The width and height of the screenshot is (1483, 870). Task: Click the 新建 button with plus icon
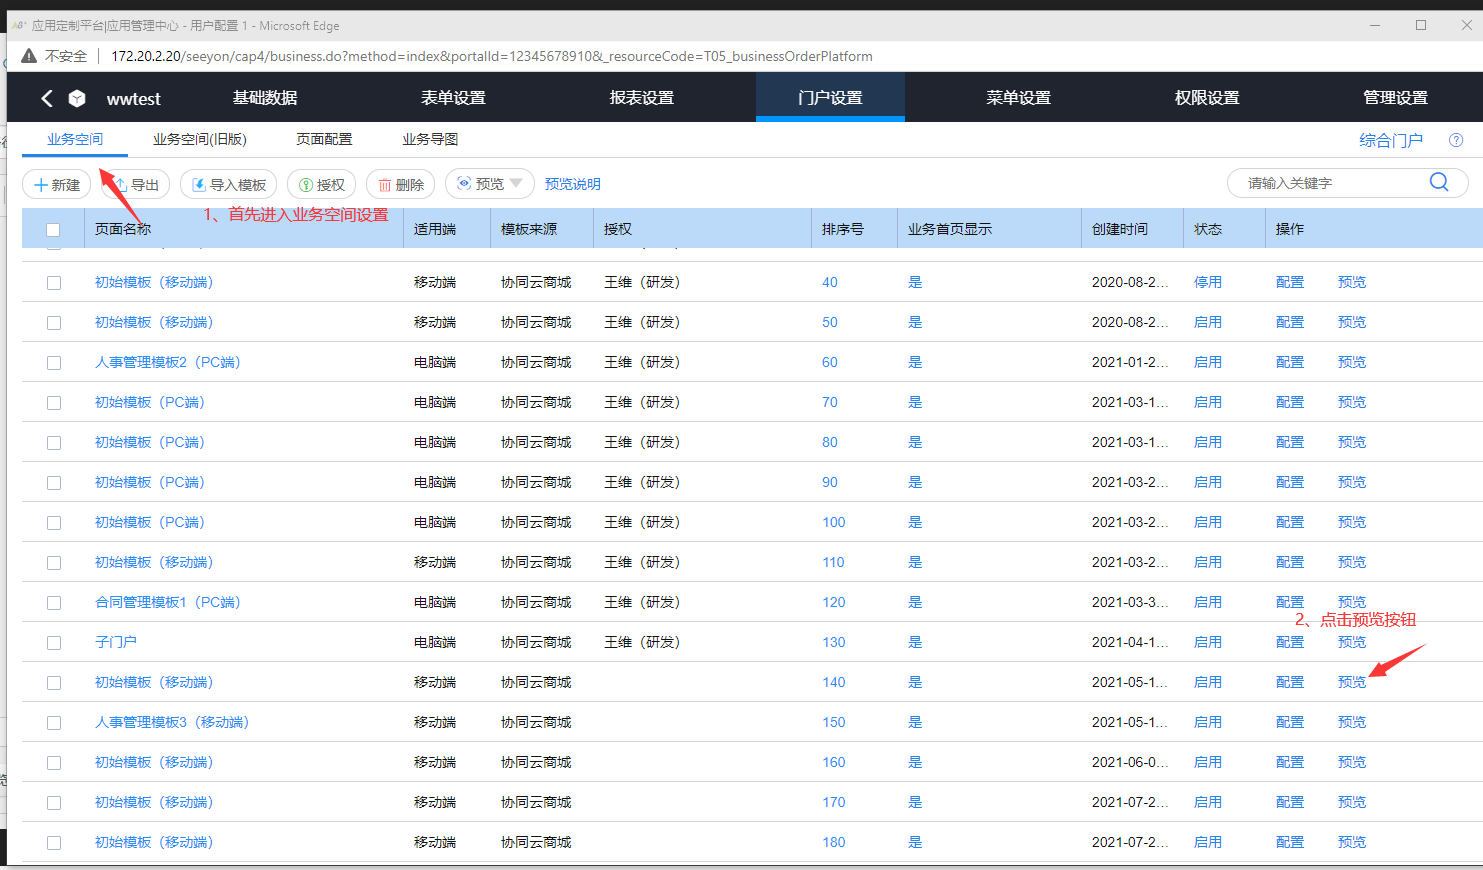tap(57, 185)
